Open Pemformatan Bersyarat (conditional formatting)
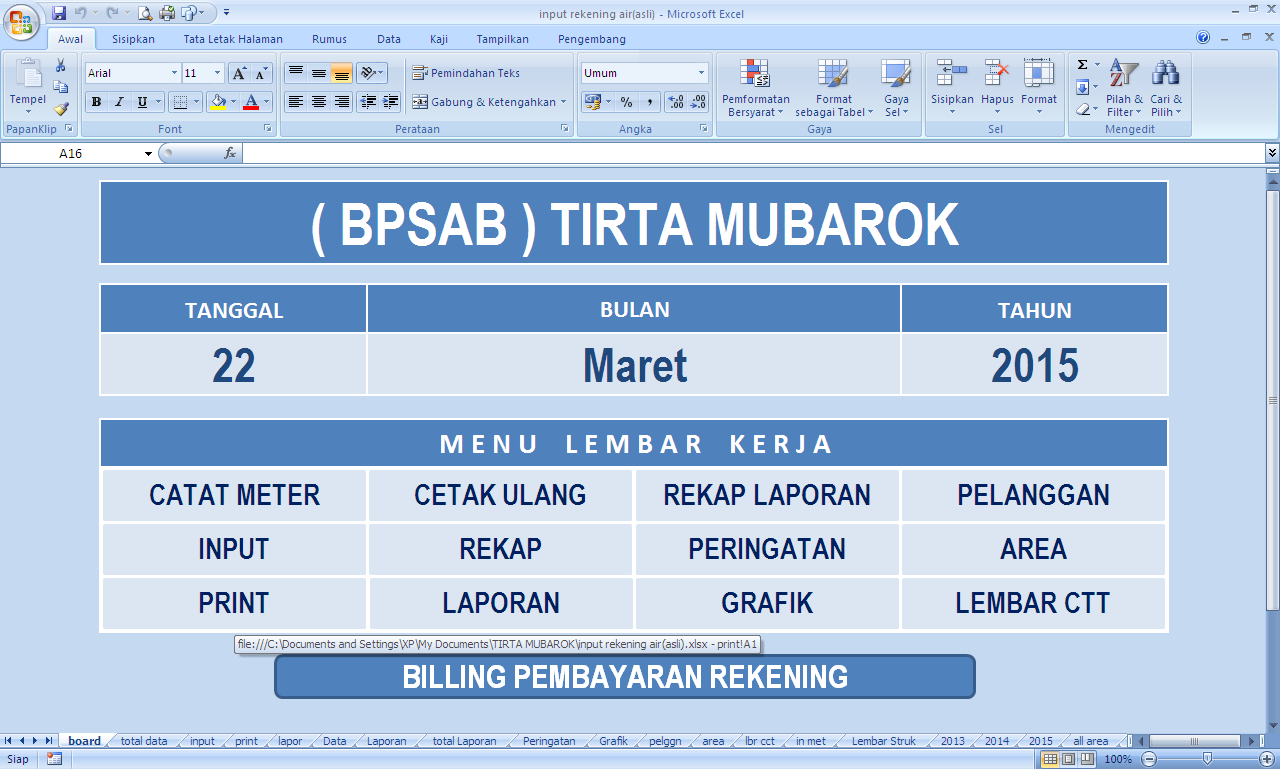1280x769 pixels. (x=757, y=88)
